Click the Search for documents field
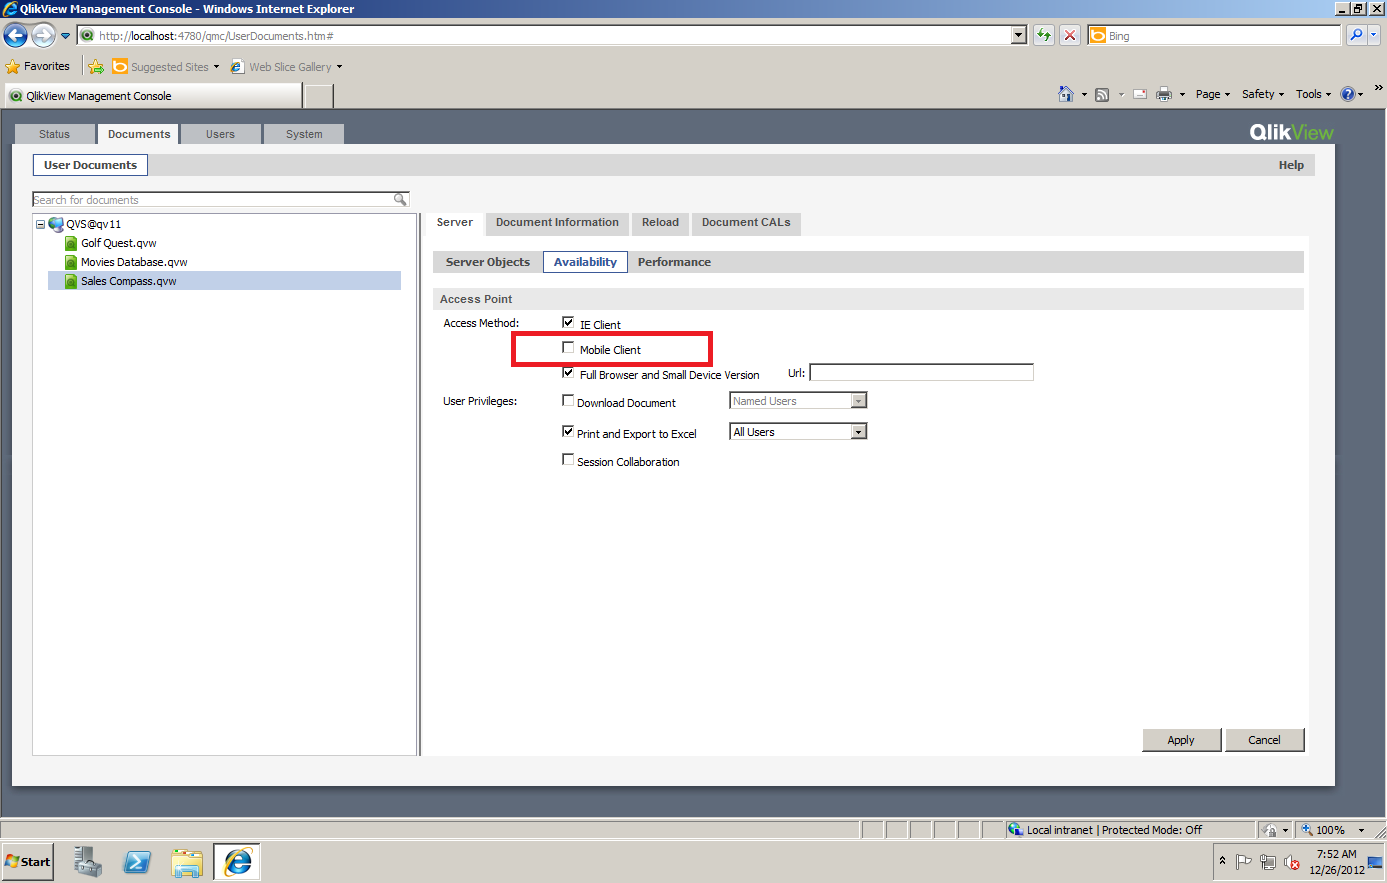This screenshot has height=883, width=1387. point(213,200)
